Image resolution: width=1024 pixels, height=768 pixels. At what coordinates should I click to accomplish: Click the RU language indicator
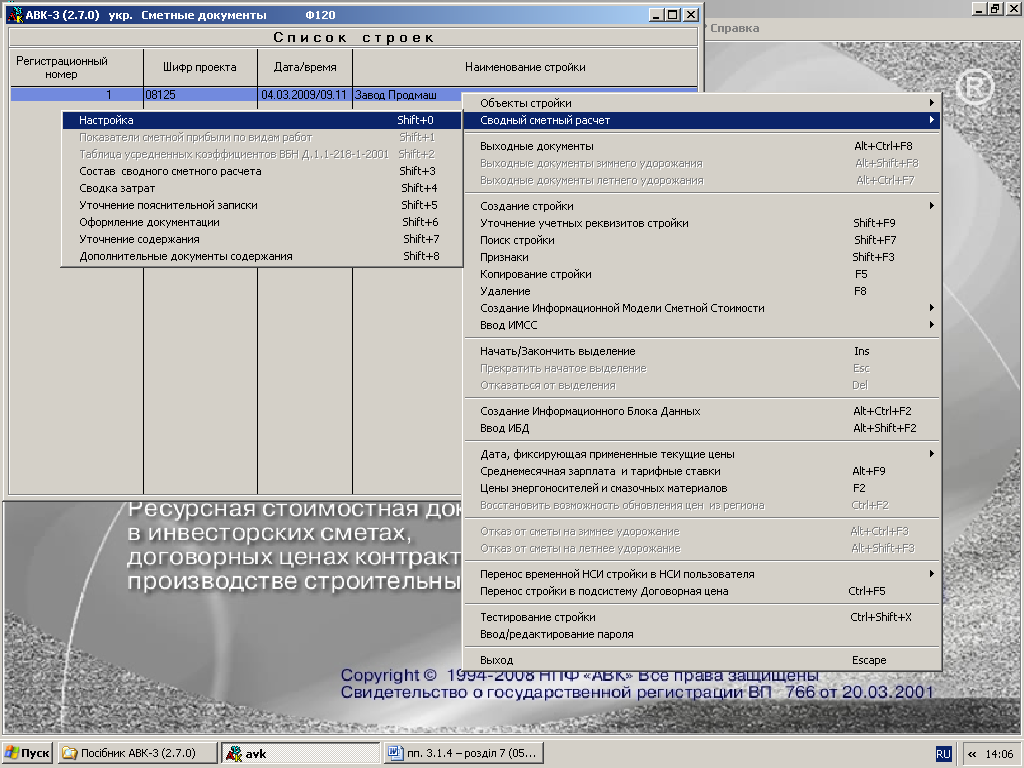pyautogui.click(x=943, y=754)
